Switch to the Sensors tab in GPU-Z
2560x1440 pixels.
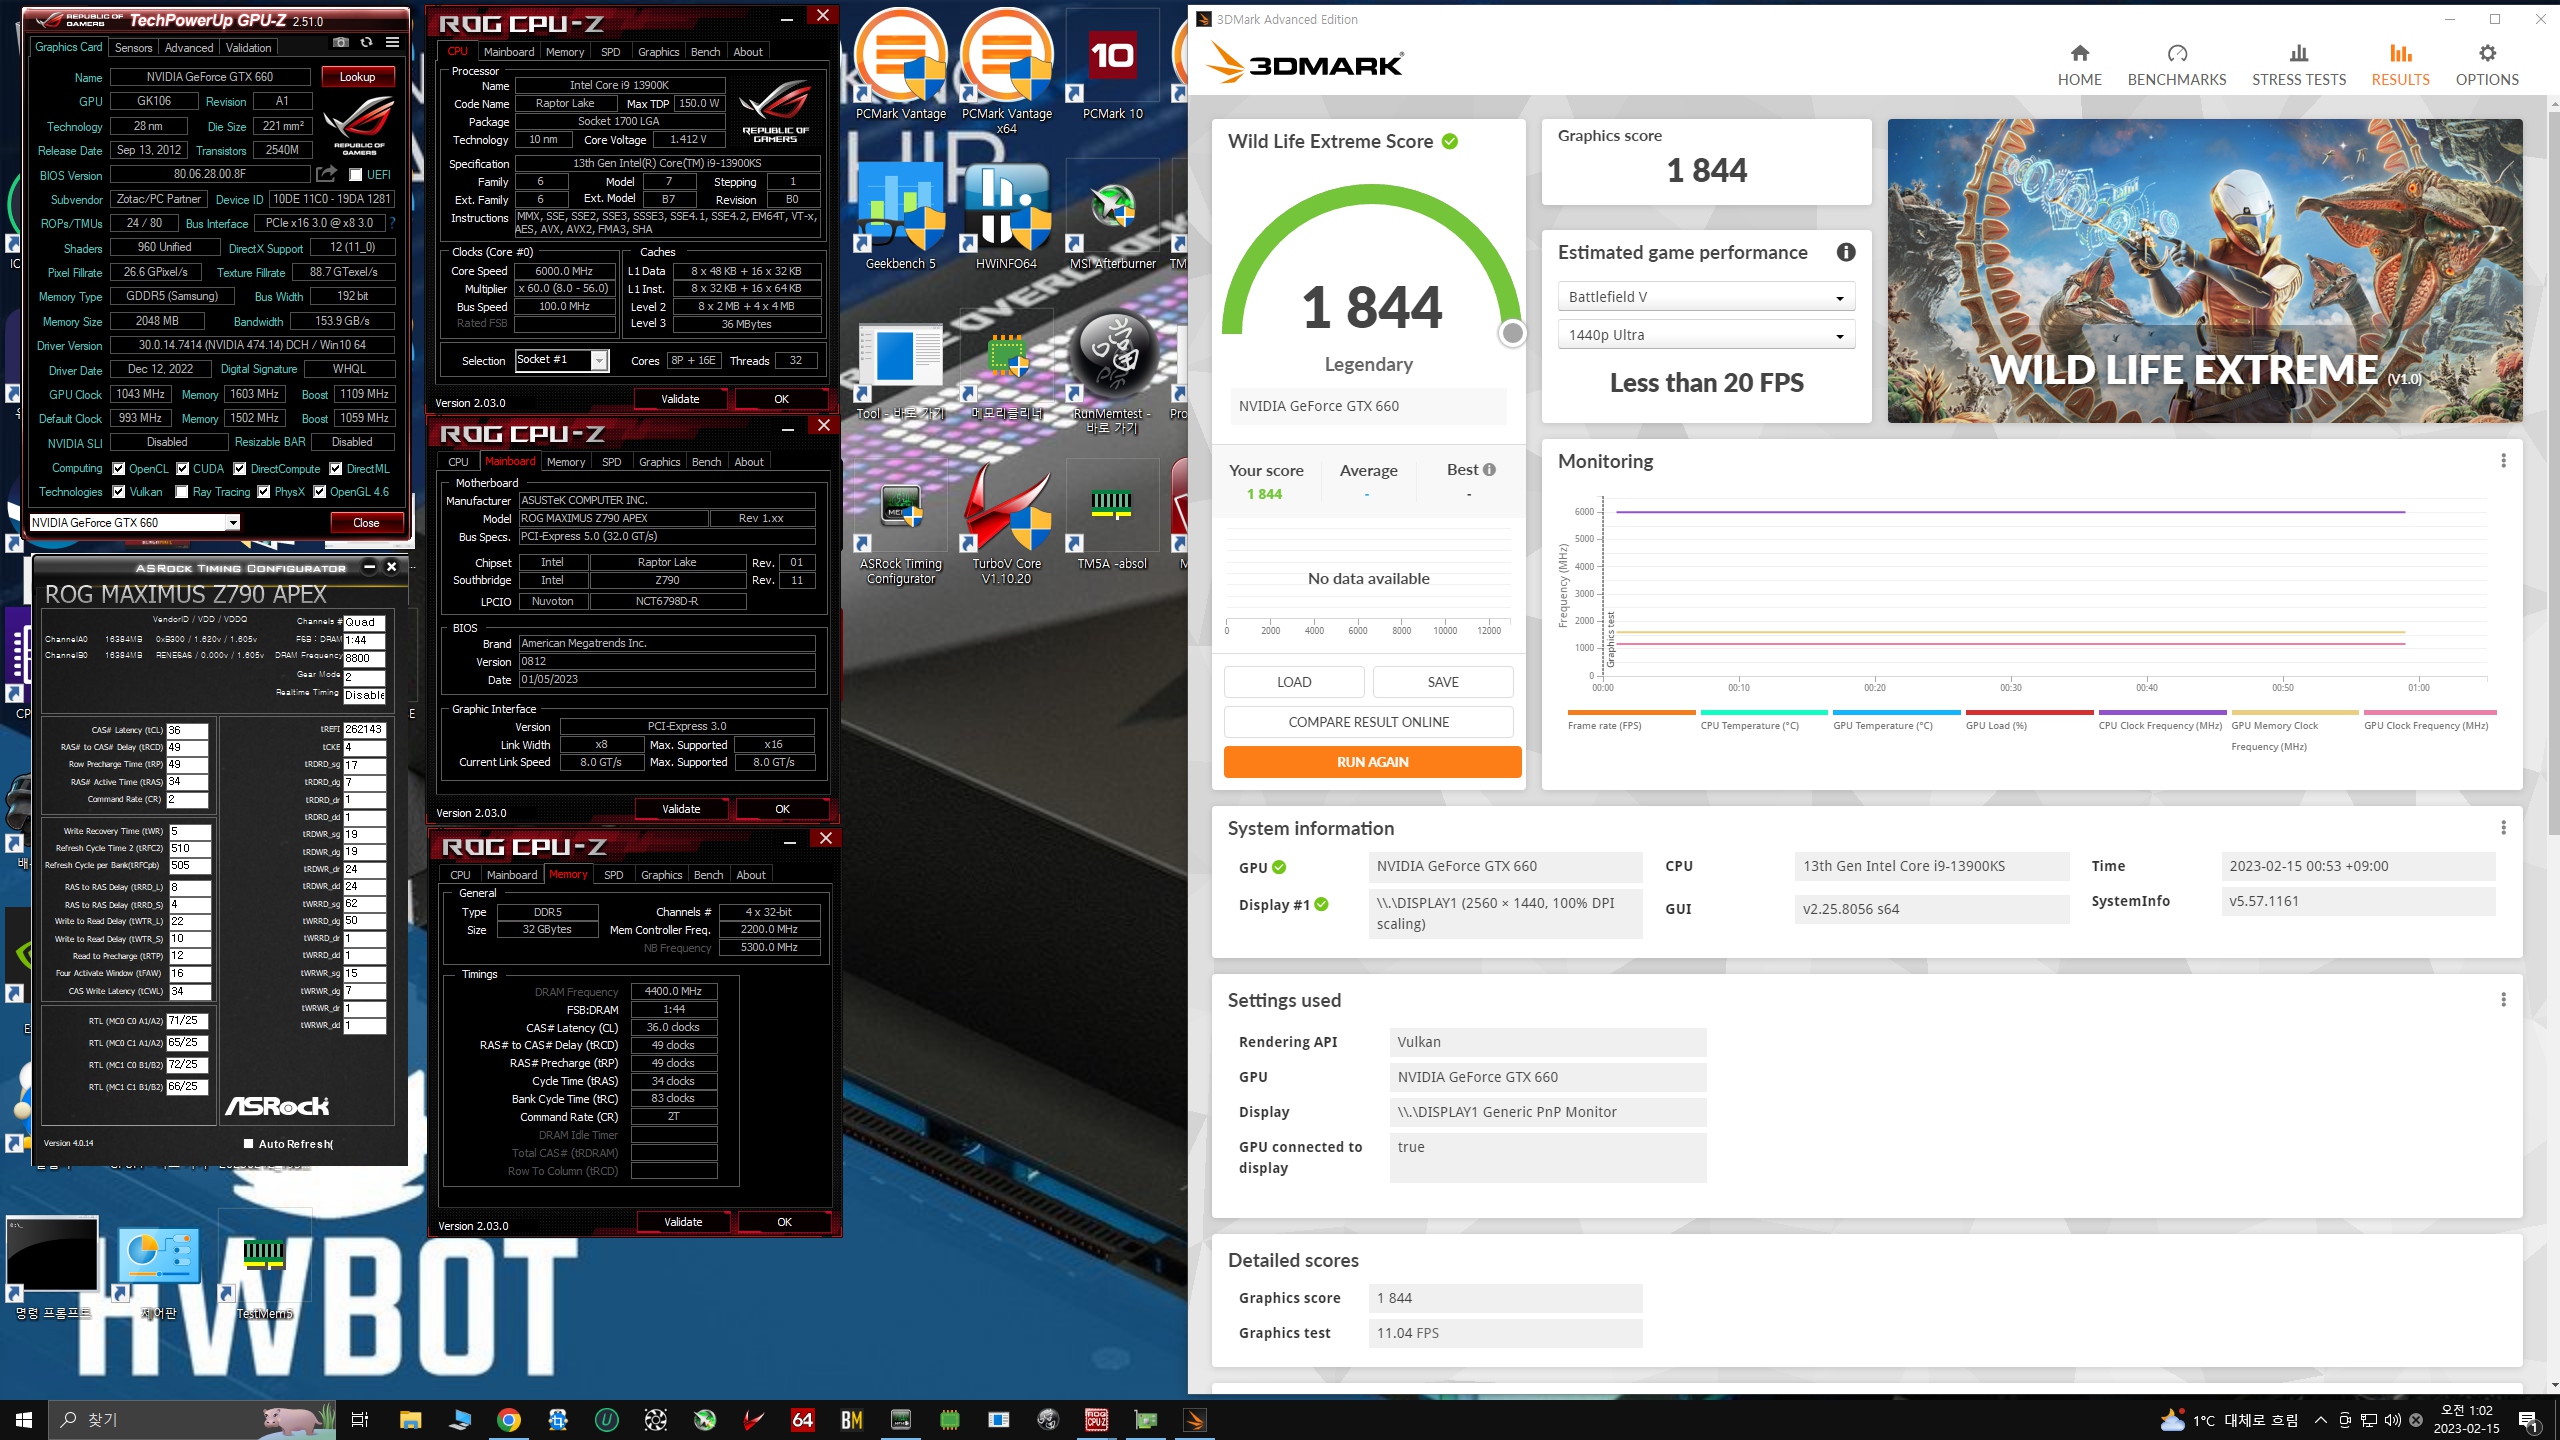tap(133, 48)
